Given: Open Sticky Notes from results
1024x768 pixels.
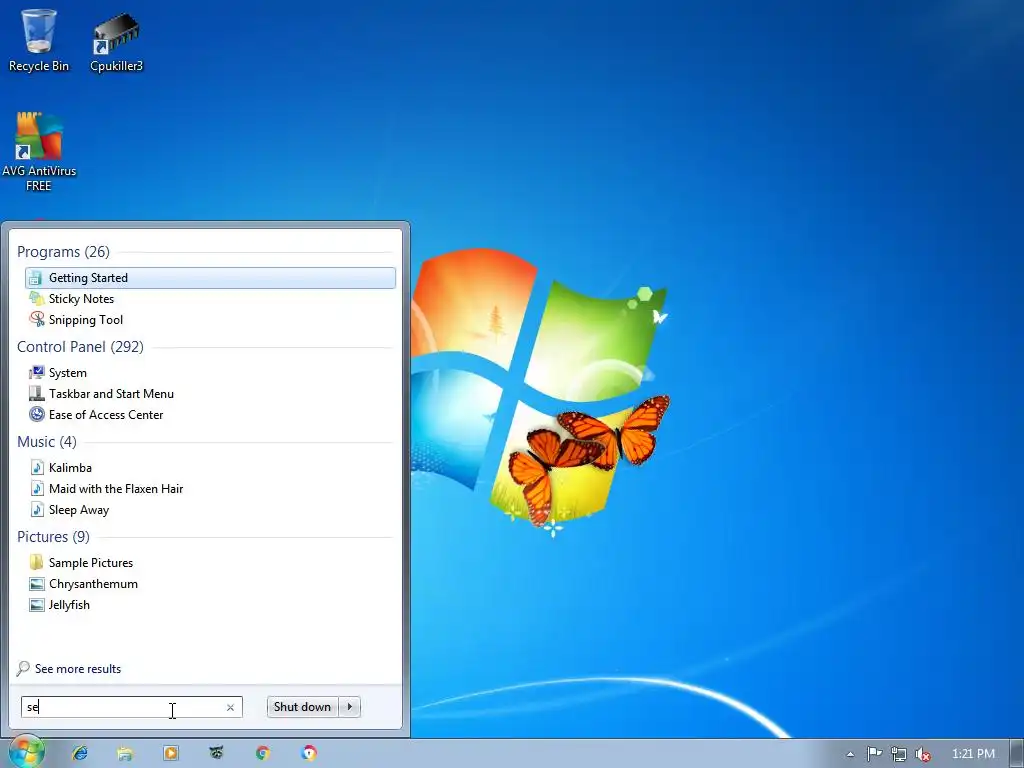Looking at the screenshot, I should click(210, 298).
